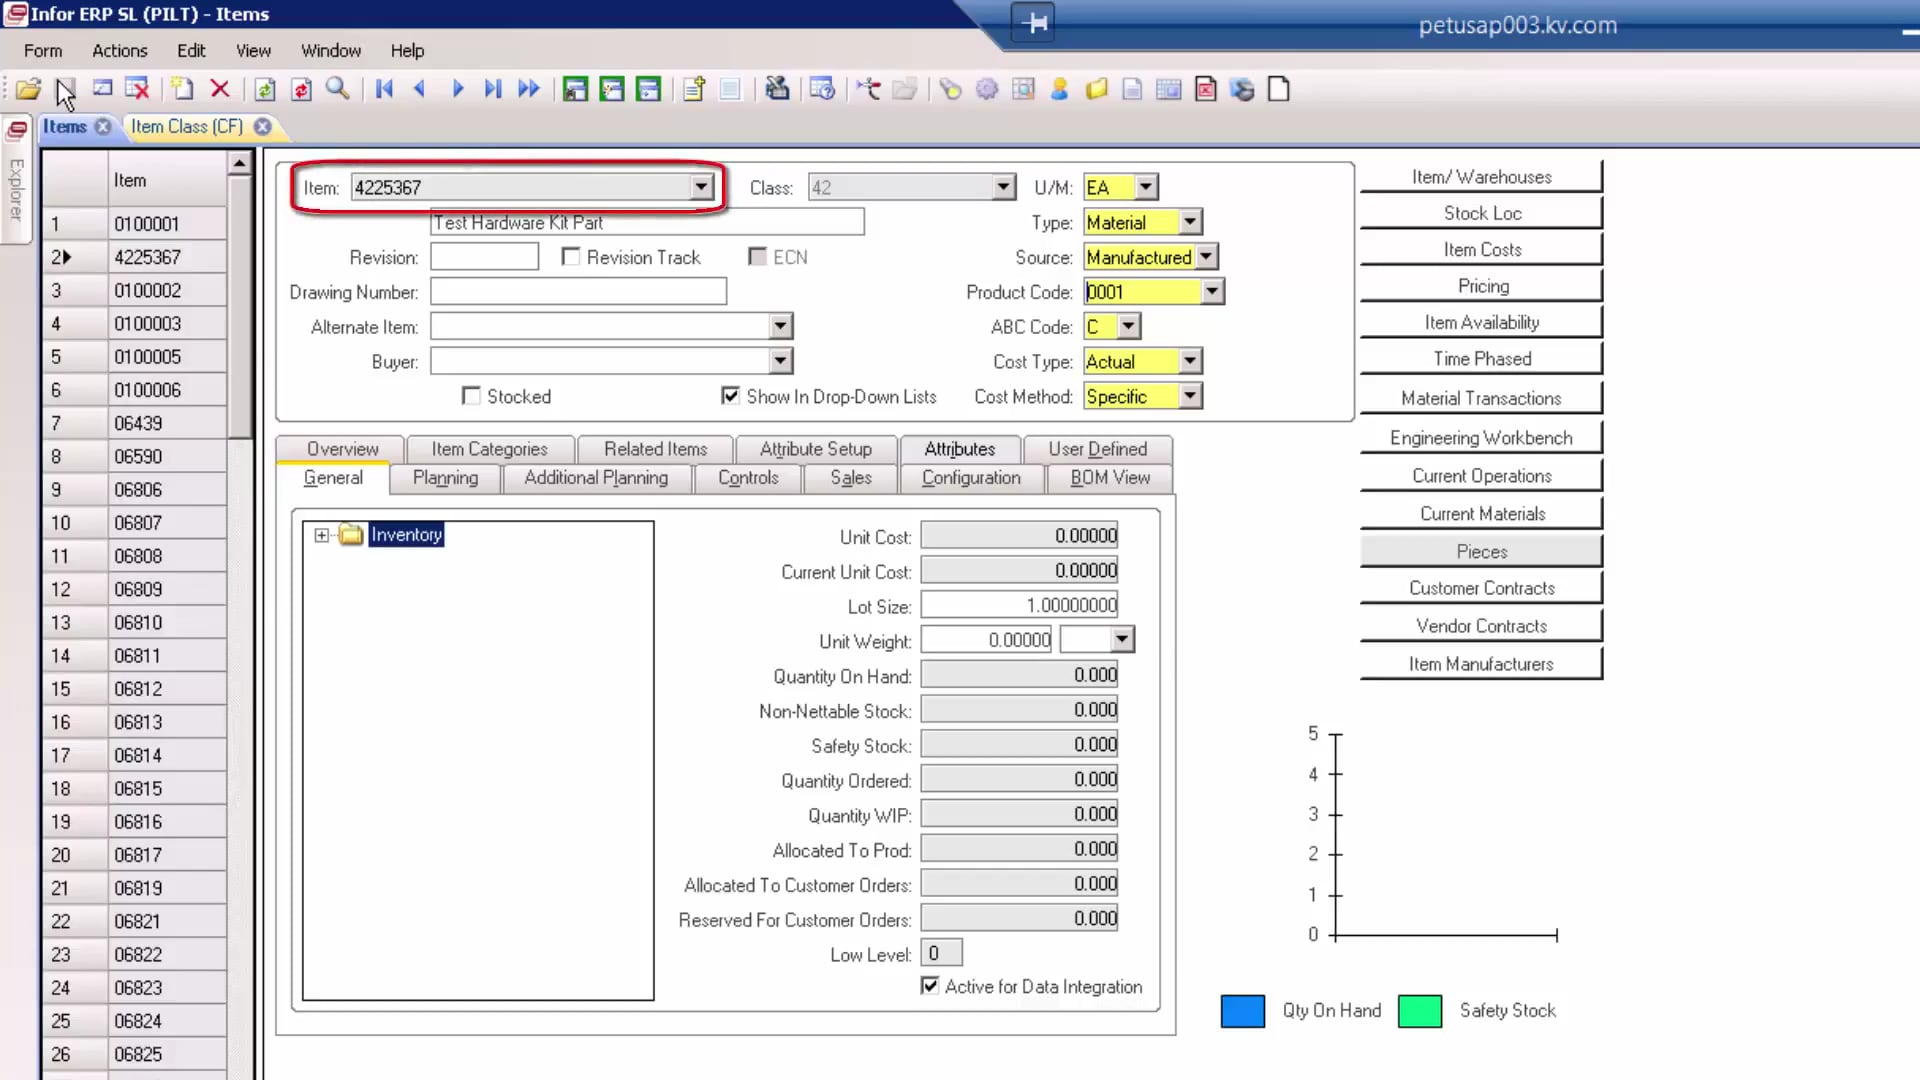1920x1080 pixels.
Task: Switch to the Planning tab
Action: 444,478
